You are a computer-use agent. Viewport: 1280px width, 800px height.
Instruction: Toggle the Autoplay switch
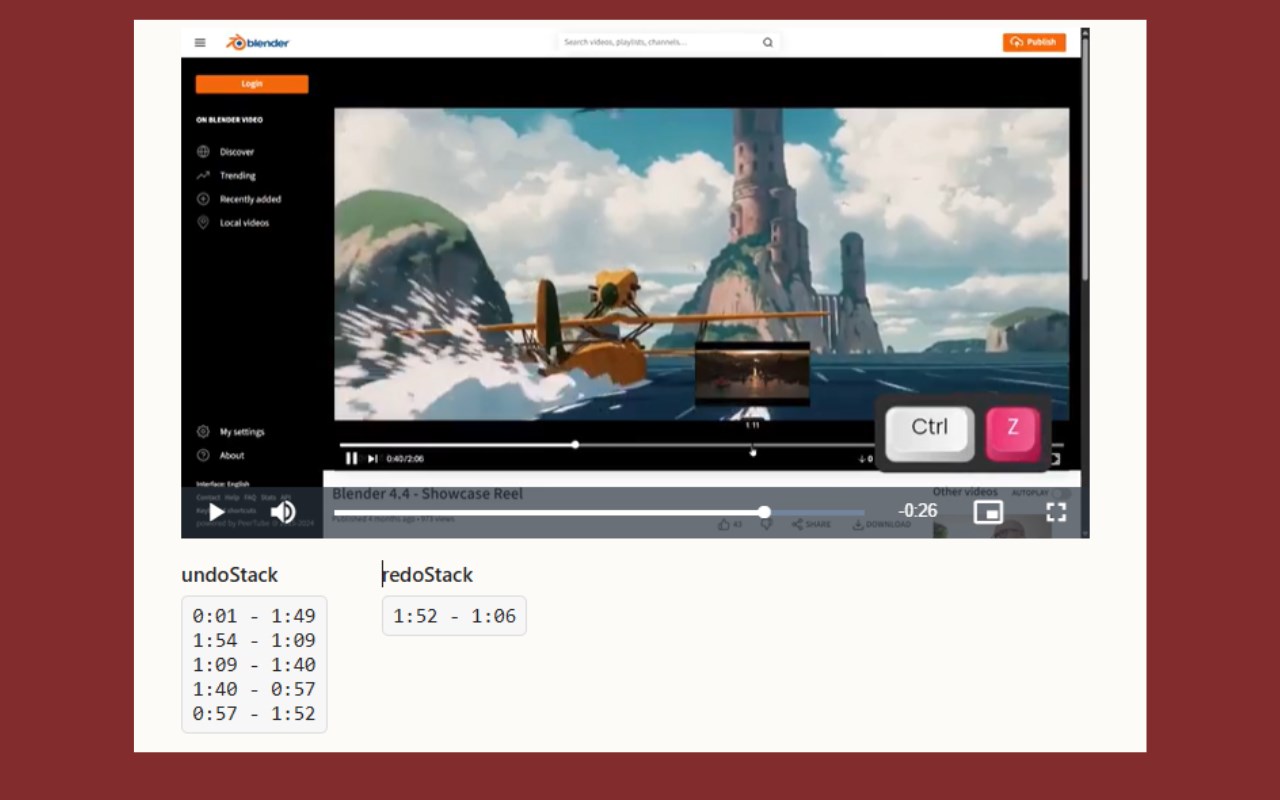click(x=1062, y=493)
